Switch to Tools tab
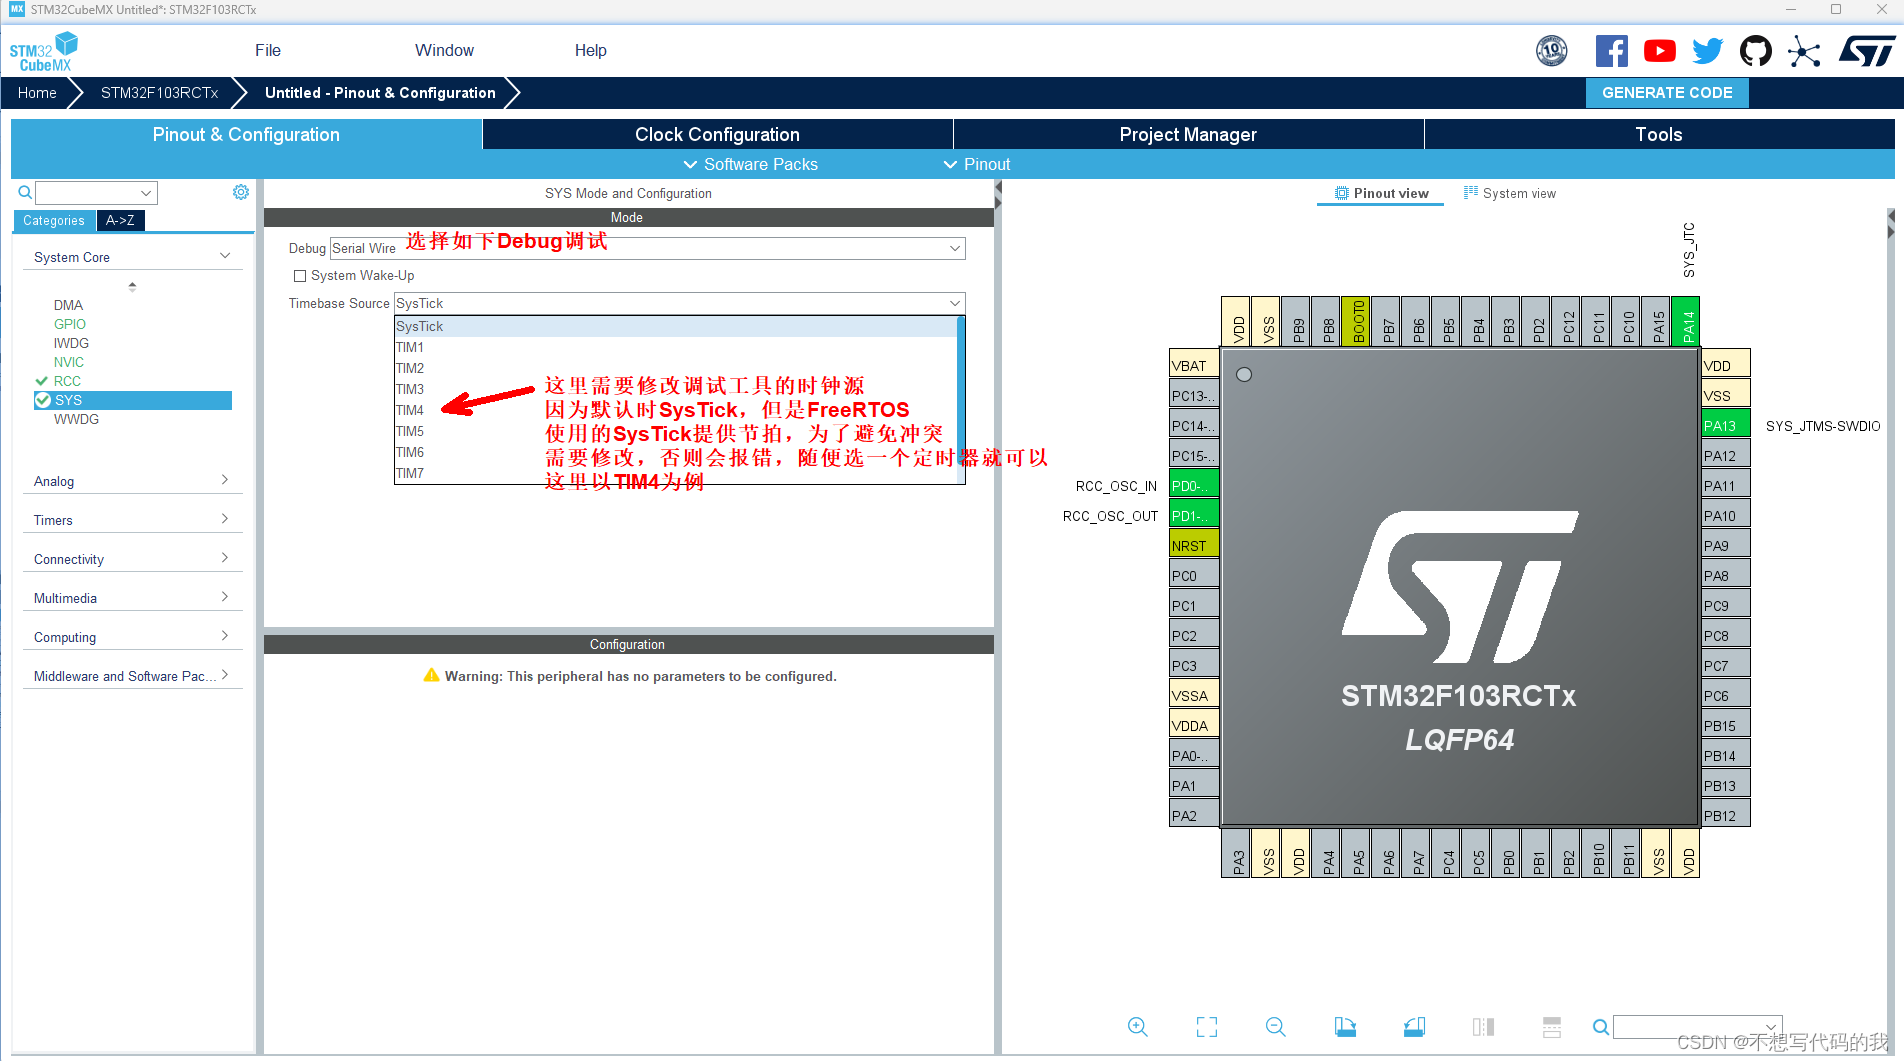This screenshot has width=1904, height=1061. coord(1659,134)
